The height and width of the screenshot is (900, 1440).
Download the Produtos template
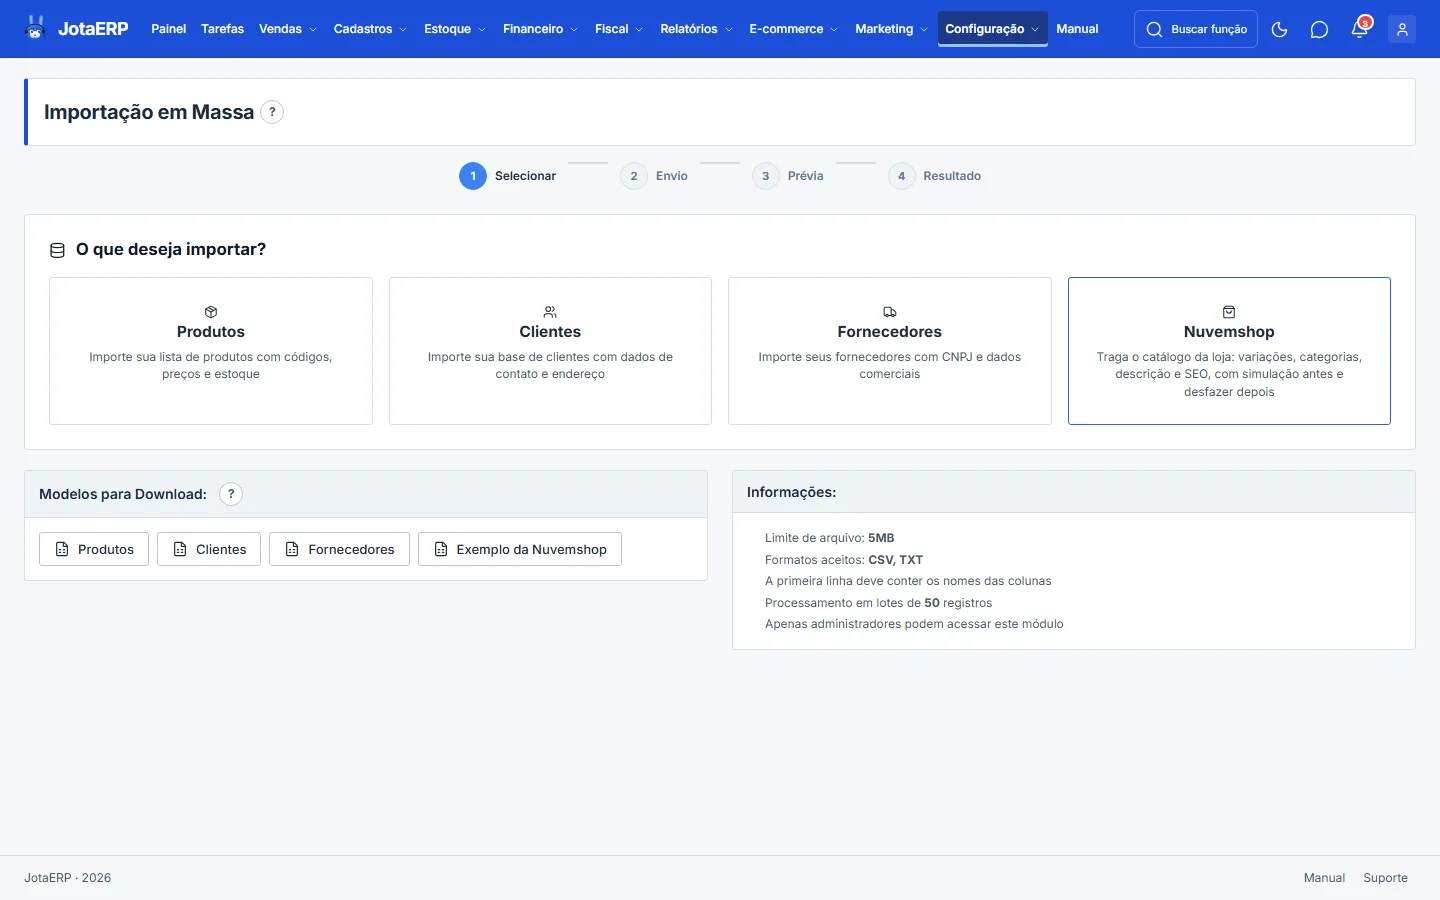(x=94, y=549)
